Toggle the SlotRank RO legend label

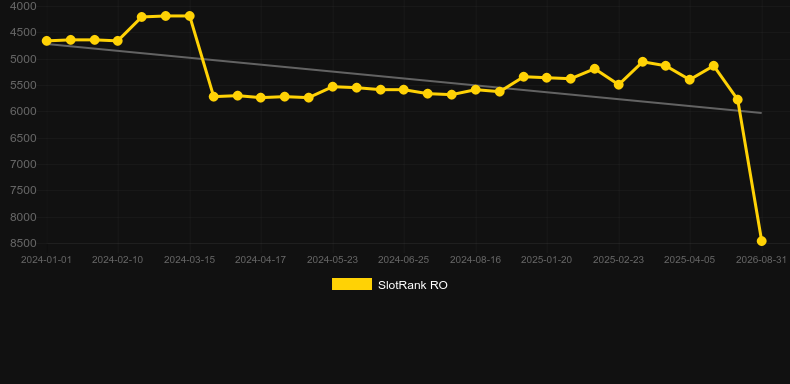point(413,285)
